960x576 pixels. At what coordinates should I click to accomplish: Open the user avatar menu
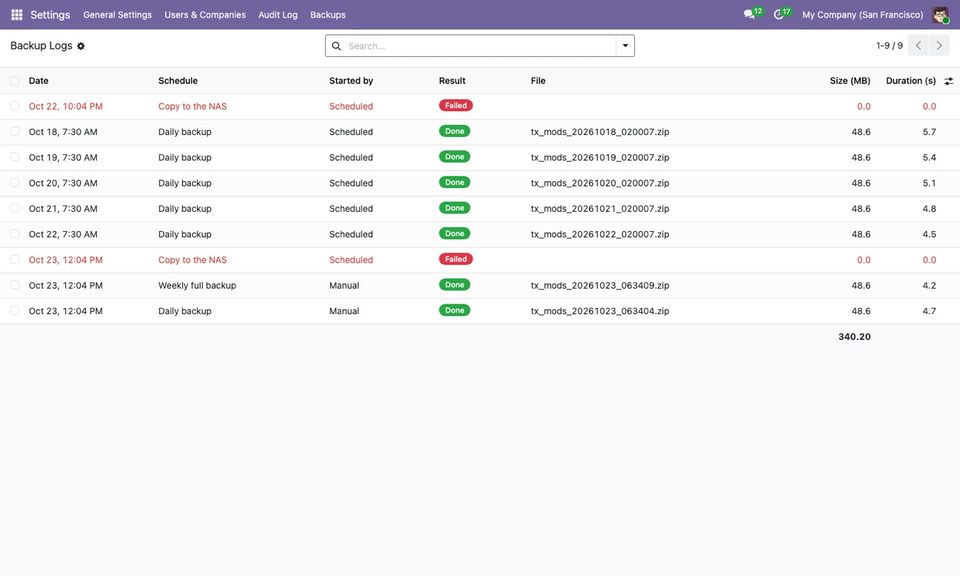tap(940, 15)
